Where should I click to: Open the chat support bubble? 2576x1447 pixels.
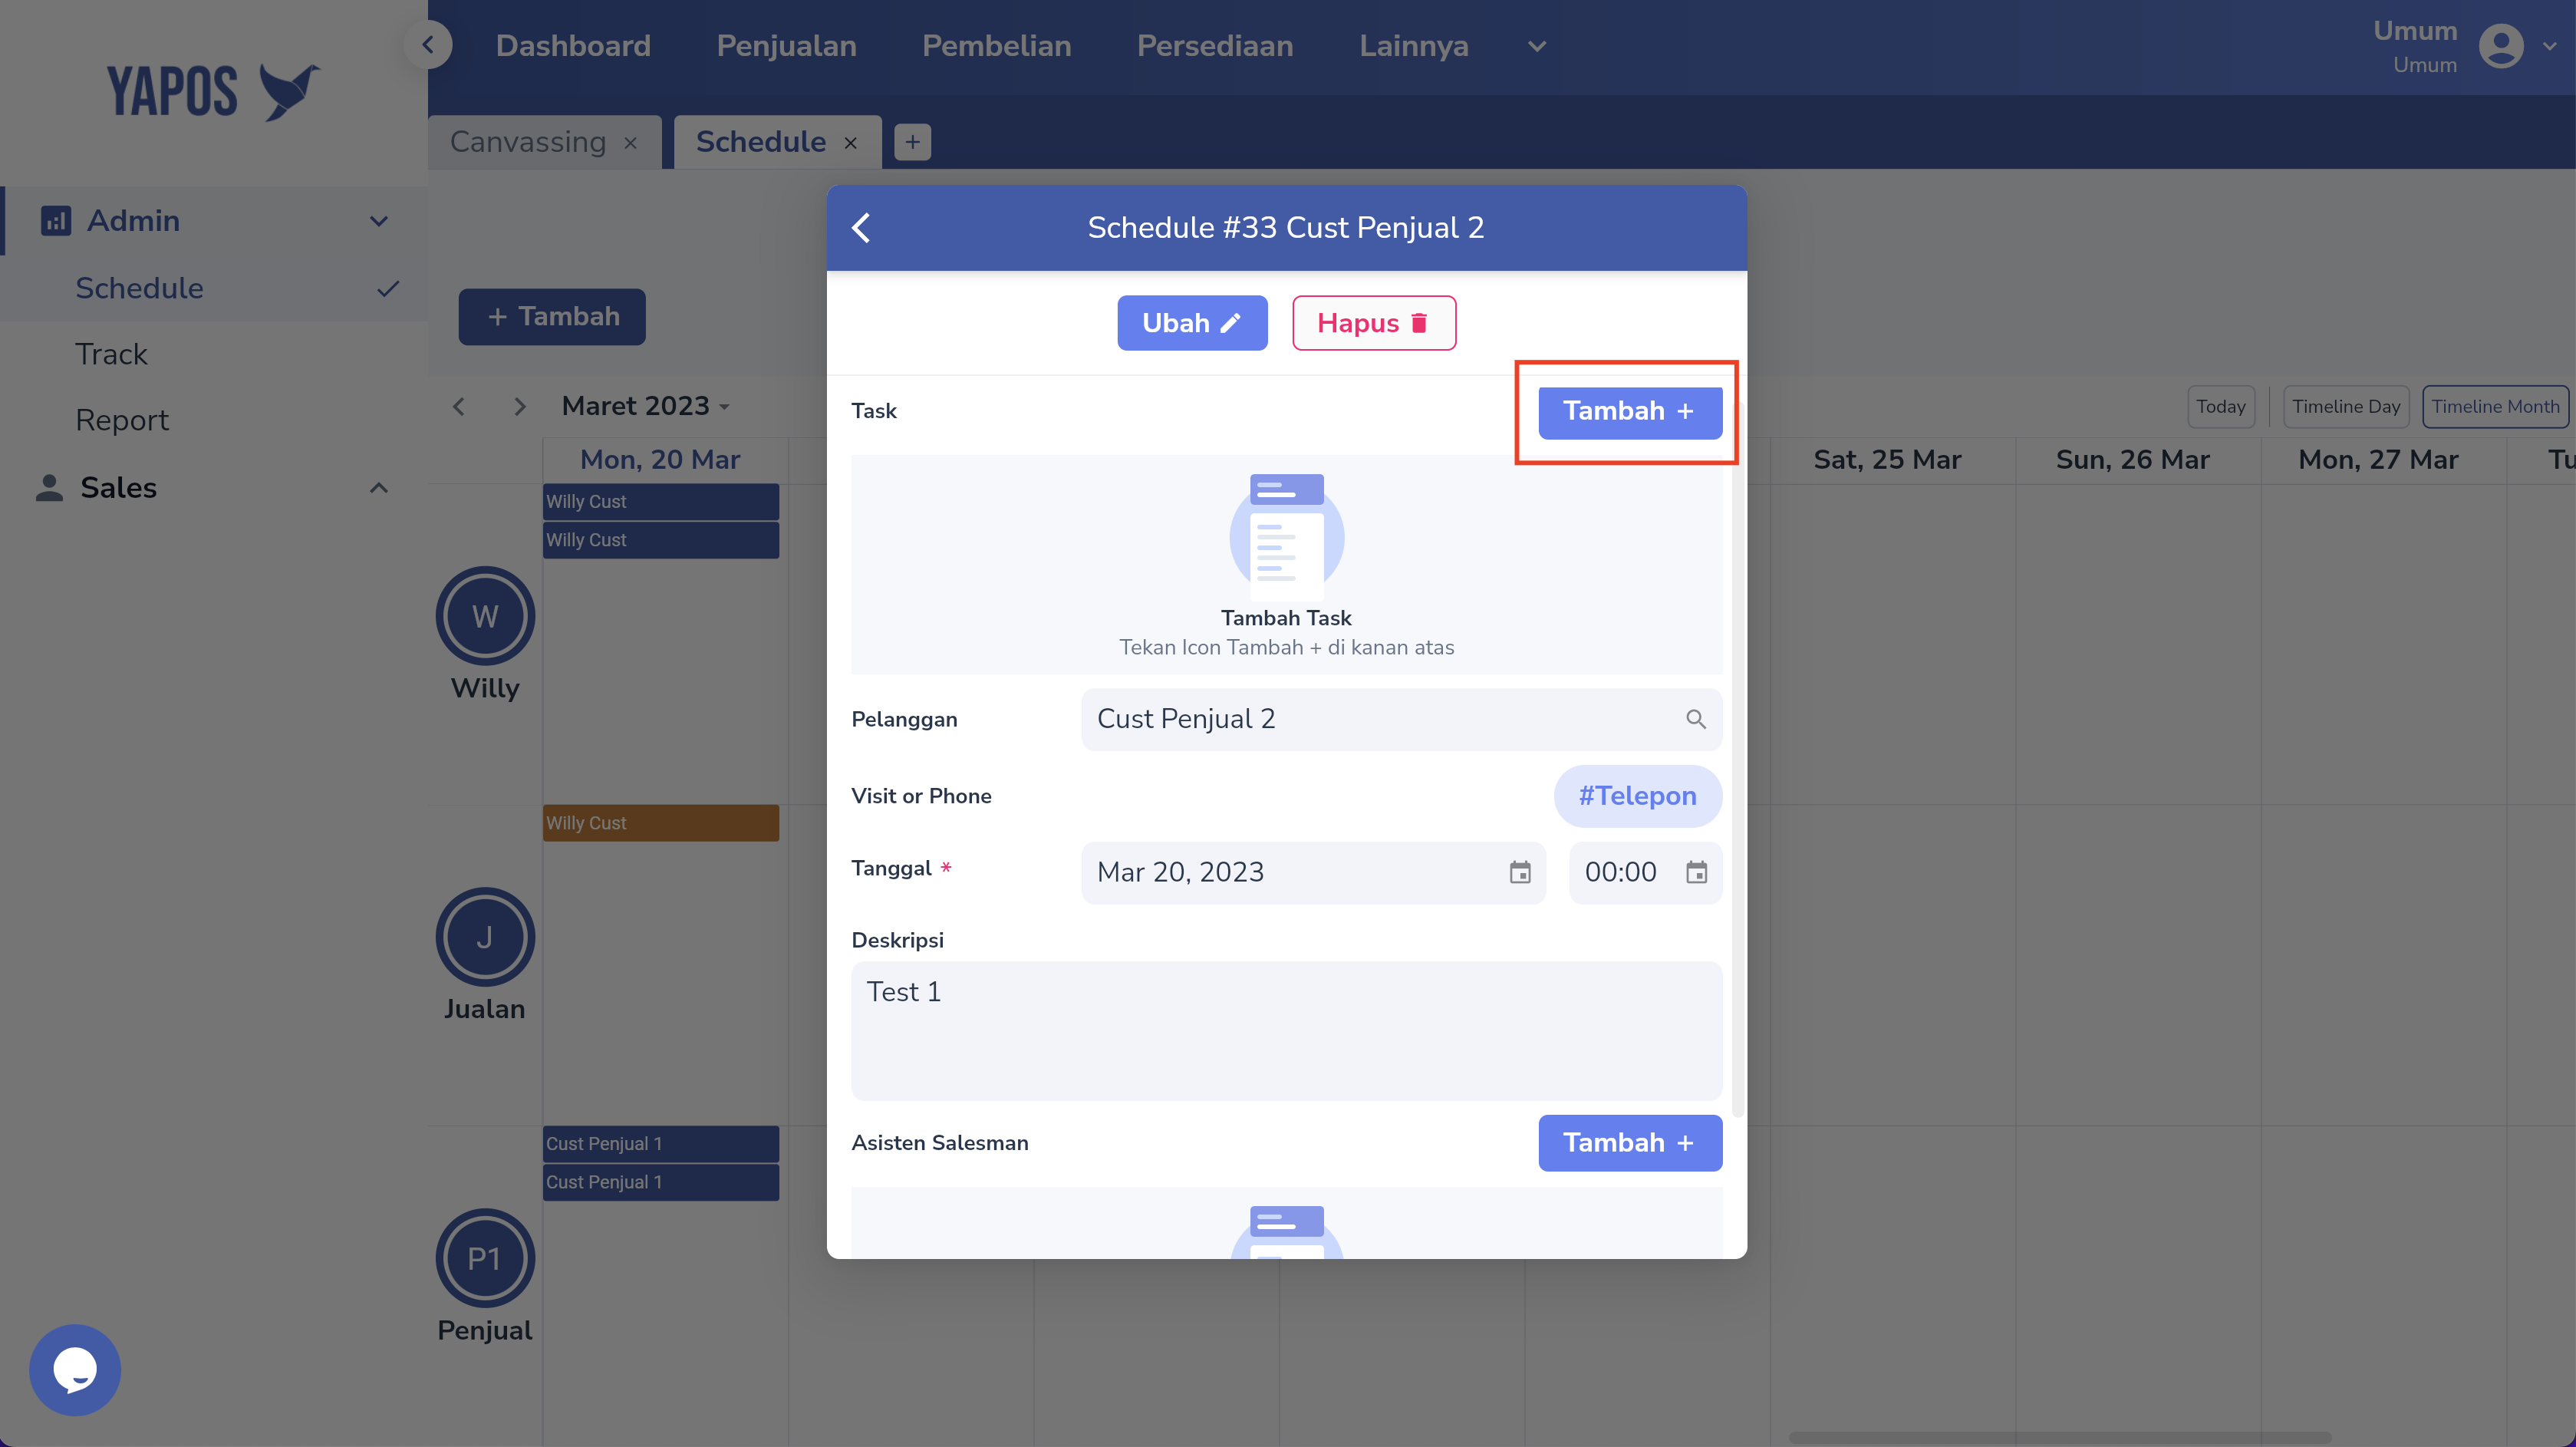click(75, 1370)
